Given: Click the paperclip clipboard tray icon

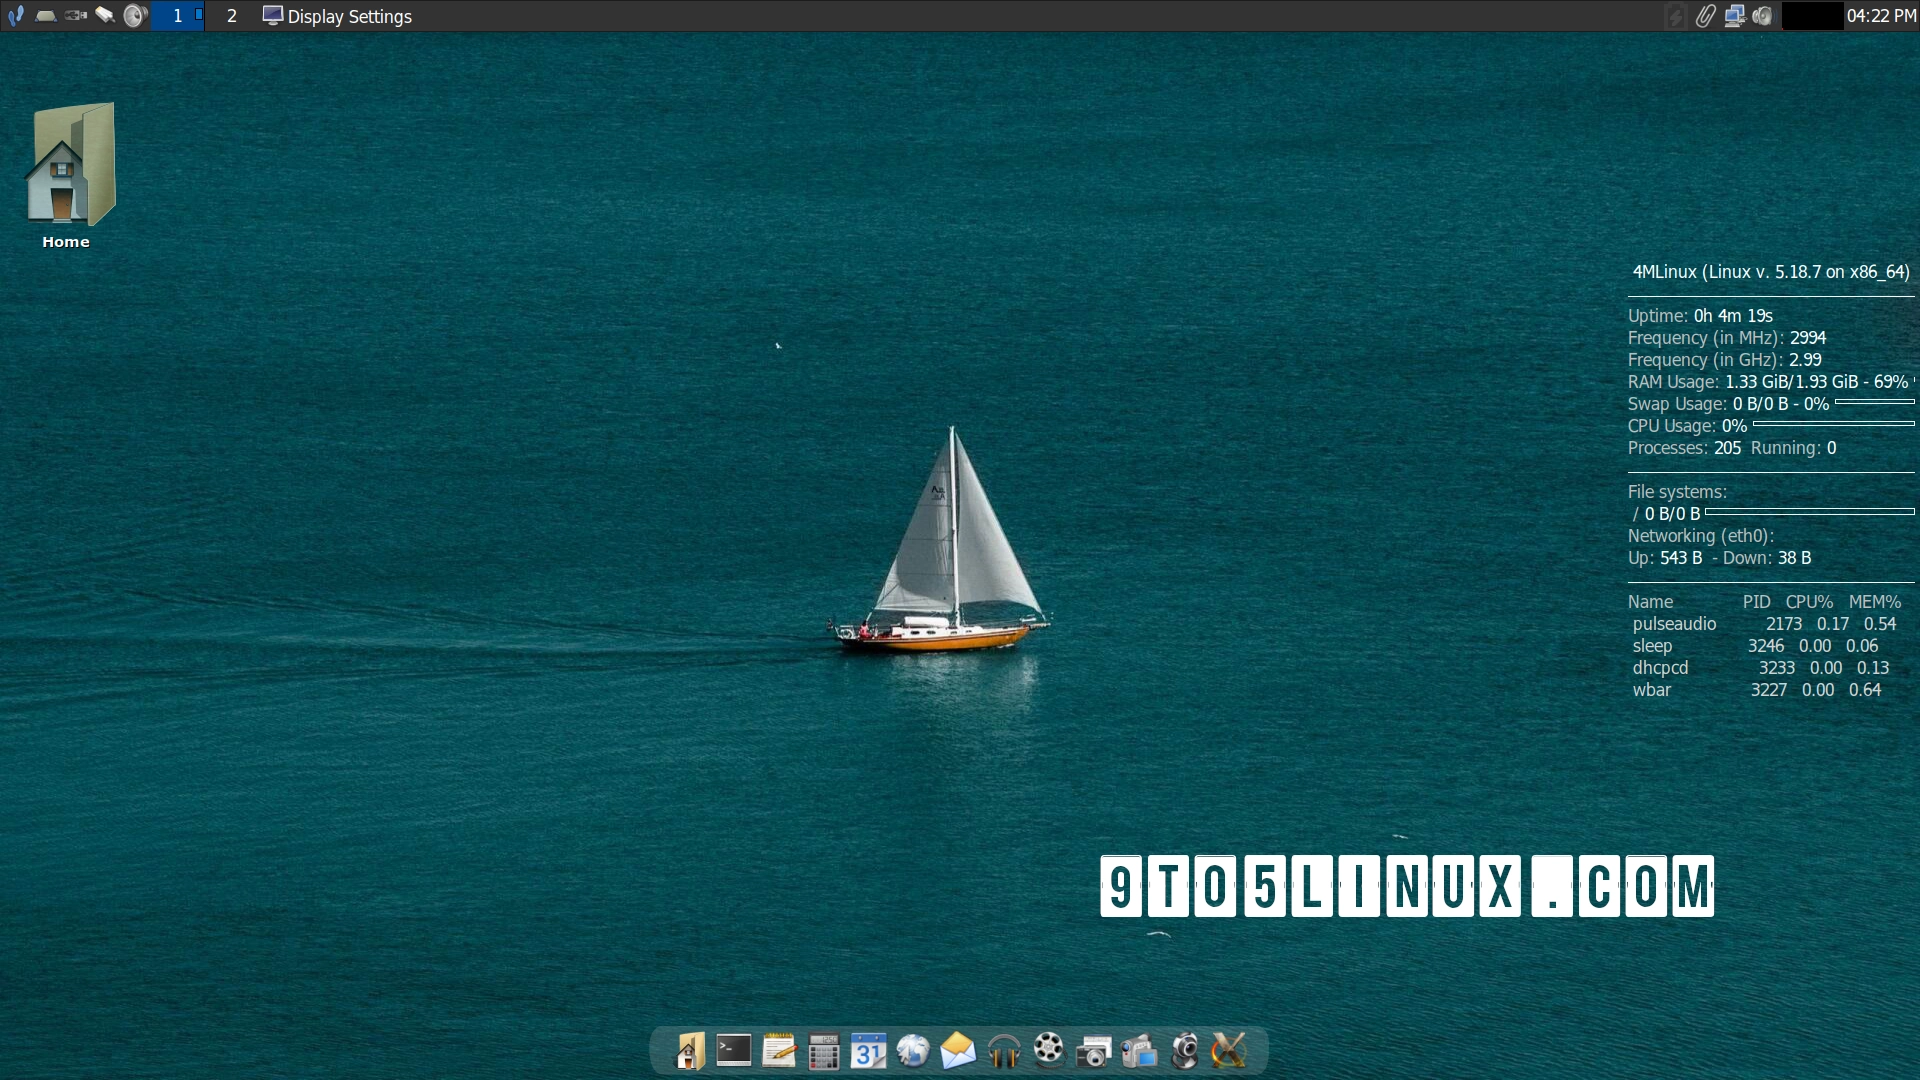Looking at the screenshot, I should [1705, 16].
